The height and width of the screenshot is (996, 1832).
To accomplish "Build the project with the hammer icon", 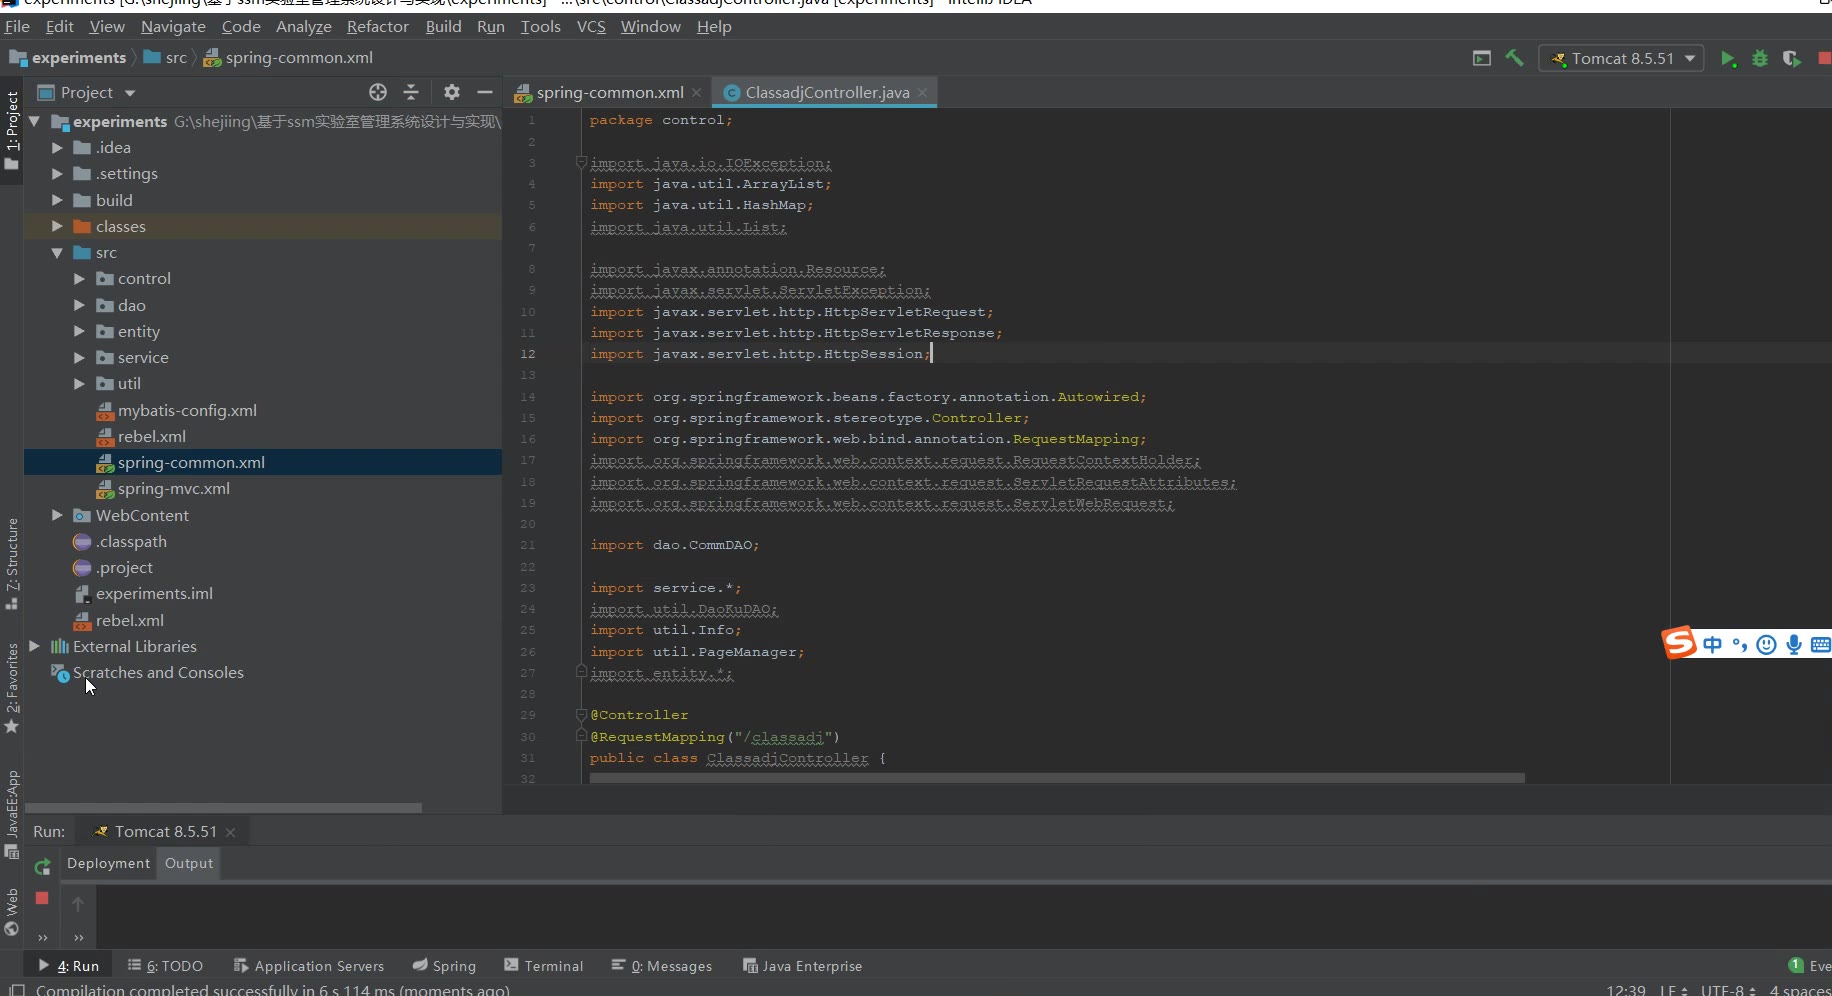I will 1515,59.
